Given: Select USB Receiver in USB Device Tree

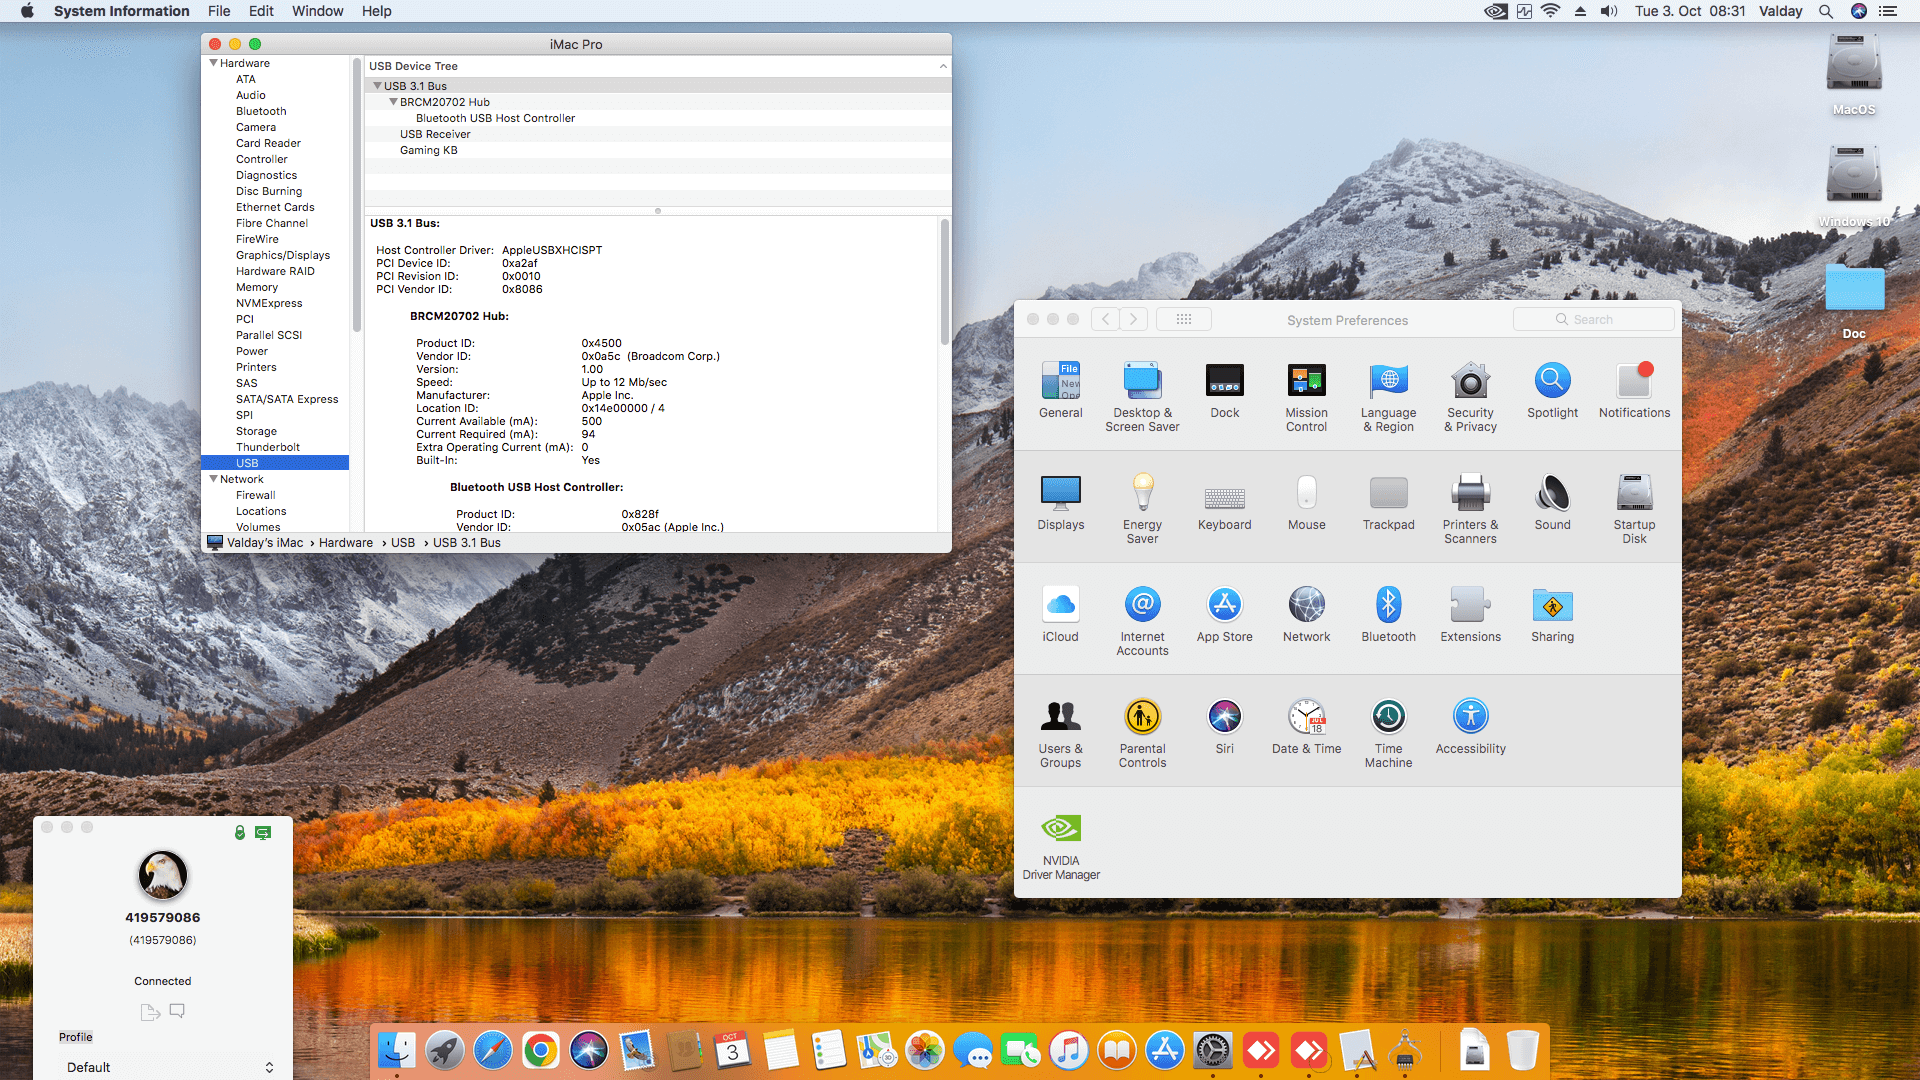Looking at the screenshot, I should [435, 134].
